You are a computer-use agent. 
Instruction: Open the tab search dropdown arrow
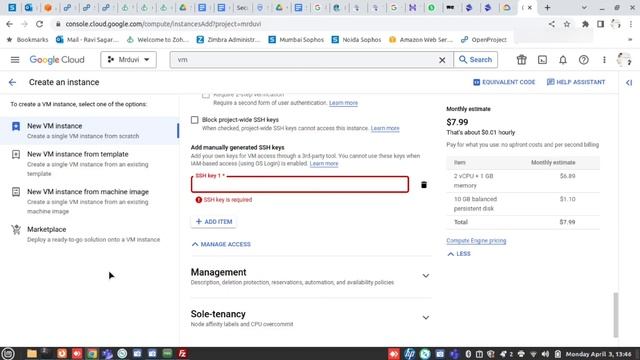(x=584, y=8)
